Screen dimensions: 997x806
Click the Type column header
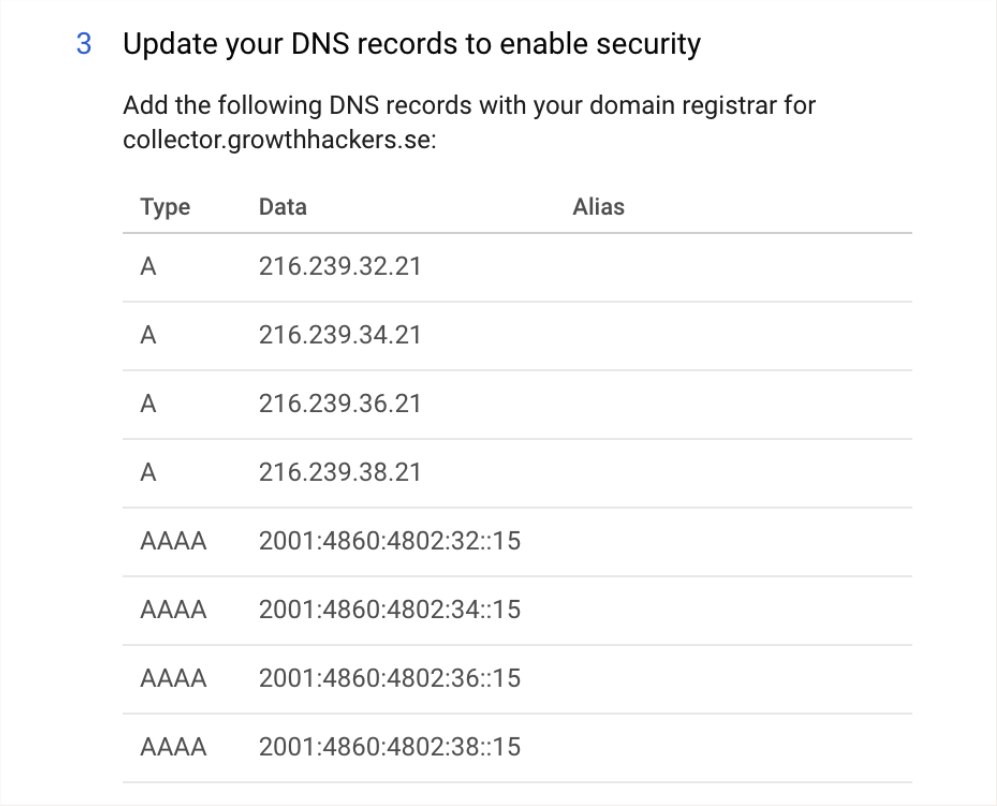[x=165, y=207]
